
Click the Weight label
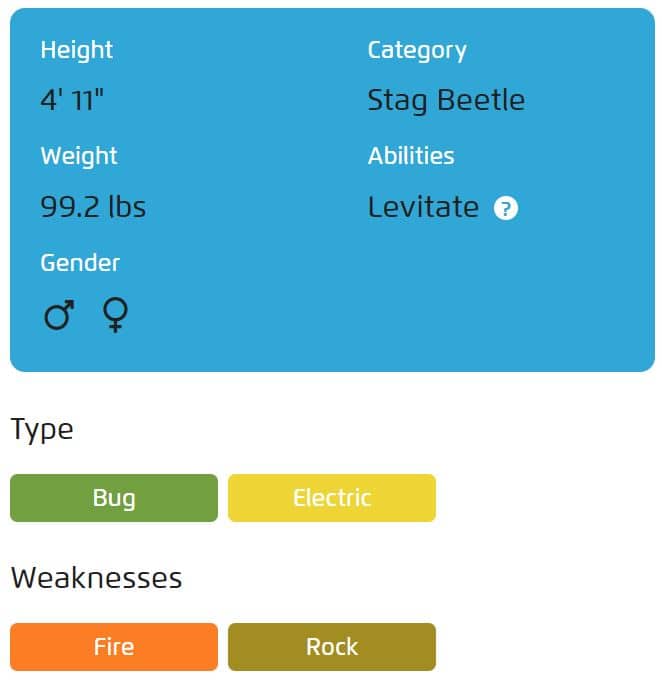click(x=79, y=156)
